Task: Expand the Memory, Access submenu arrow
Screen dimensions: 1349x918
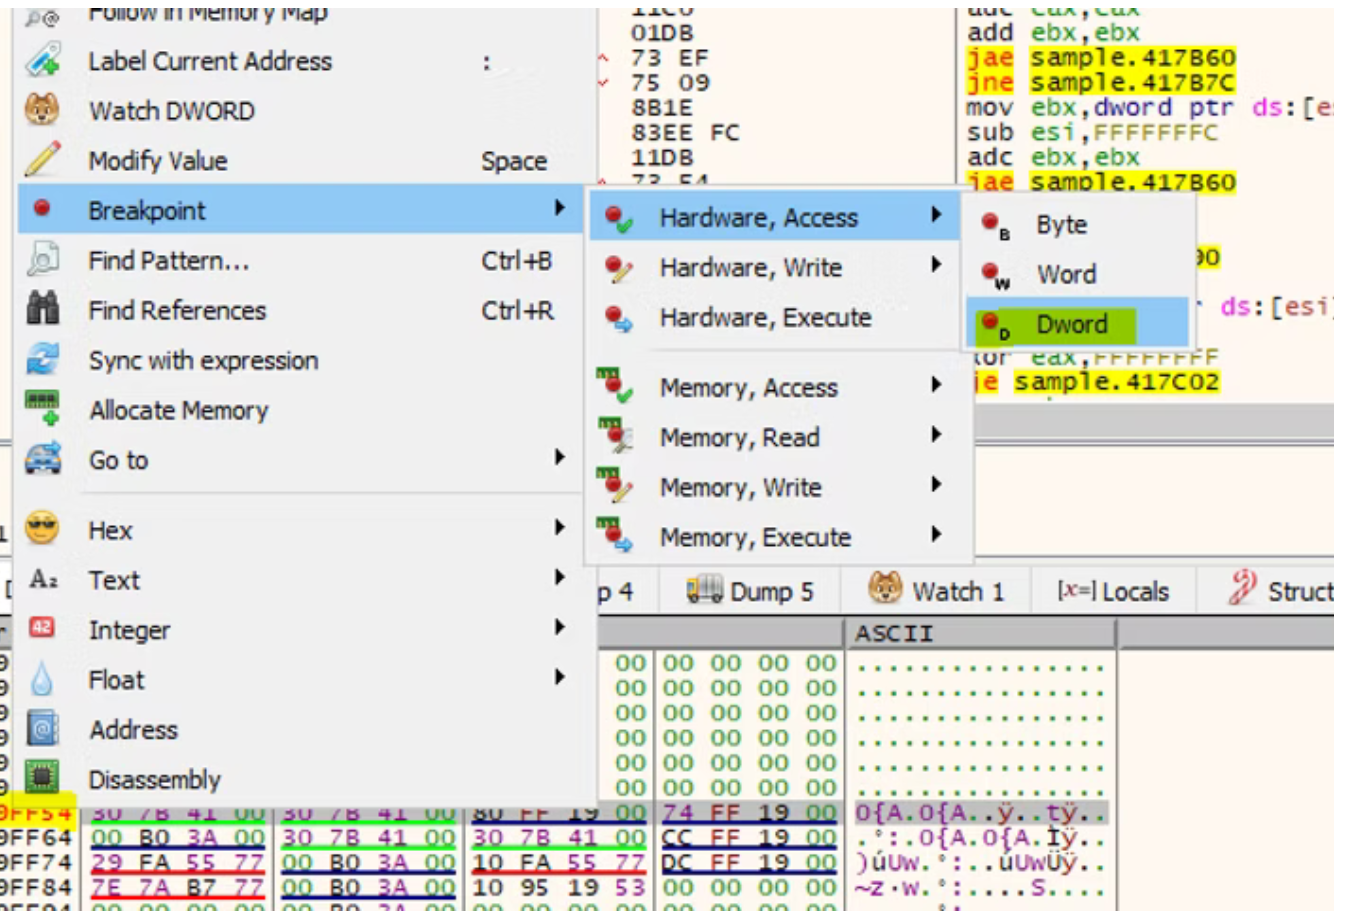Action: click(x=936, y=385)
